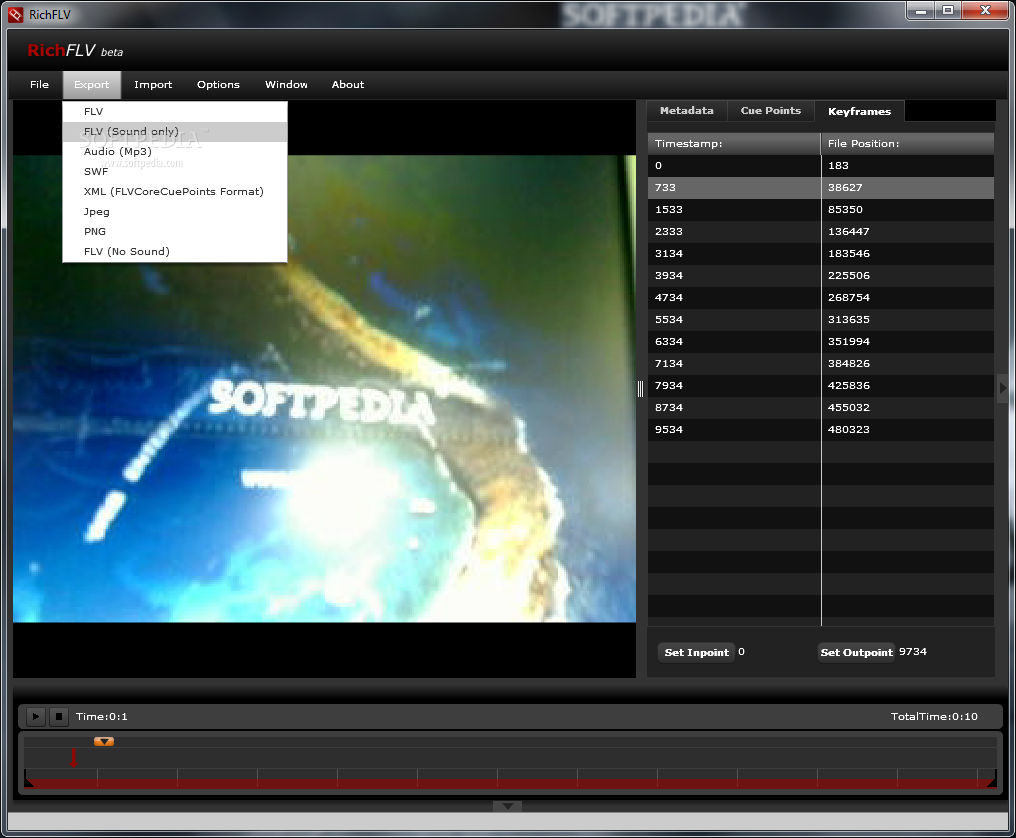
Task: Select keyframe row with timestamp 3134
Action: coord(821,254)
